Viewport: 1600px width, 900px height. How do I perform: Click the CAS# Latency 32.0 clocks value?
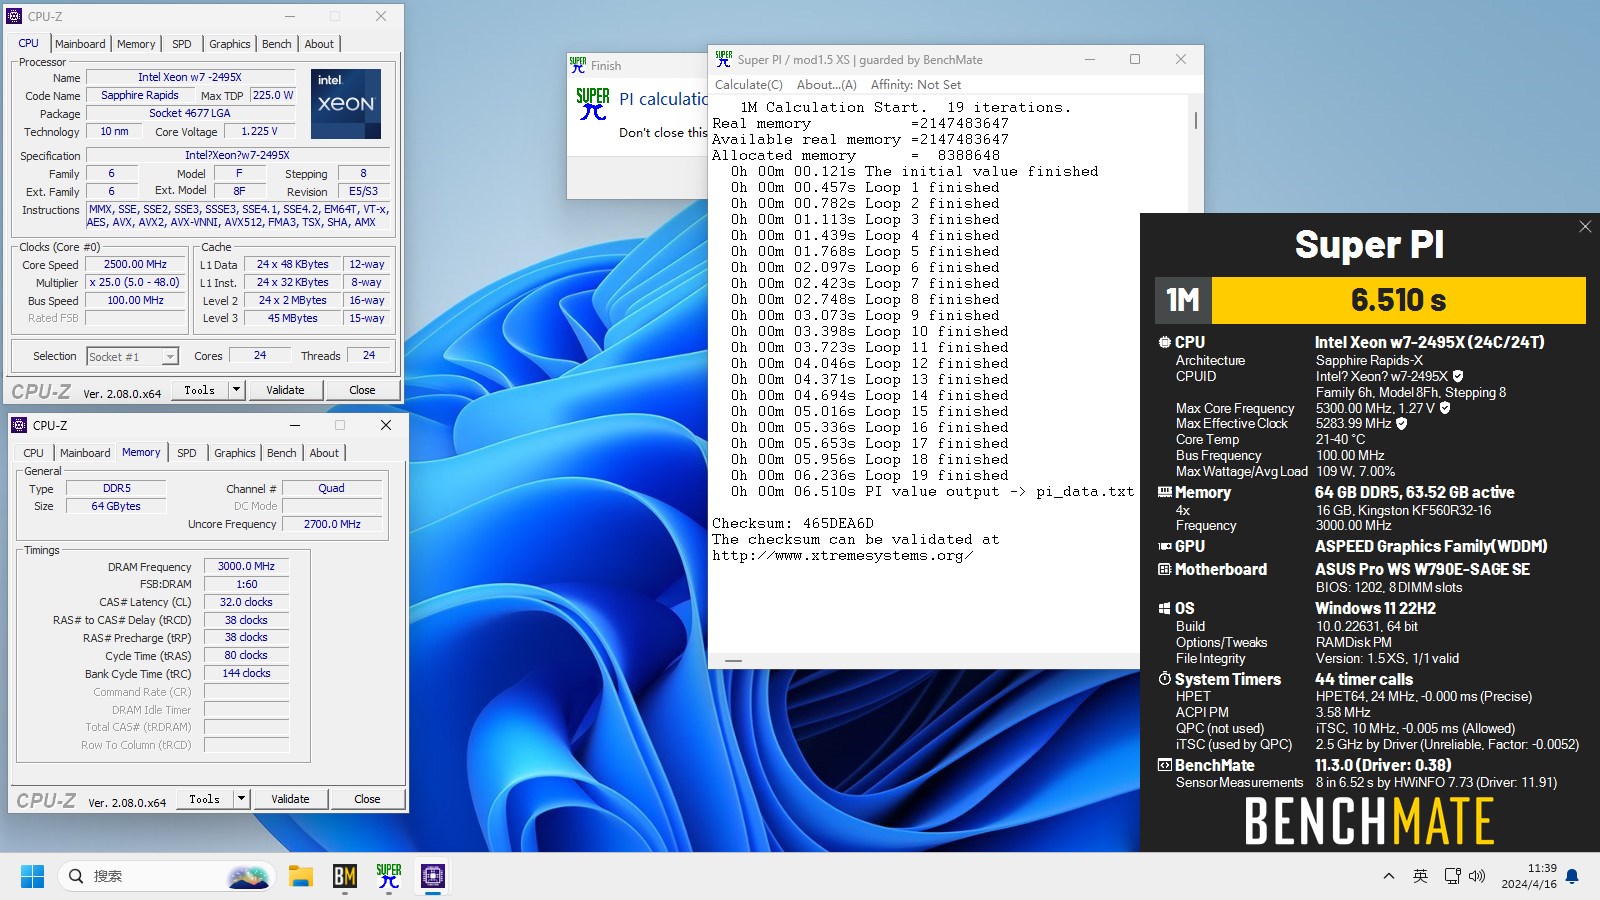246,602
